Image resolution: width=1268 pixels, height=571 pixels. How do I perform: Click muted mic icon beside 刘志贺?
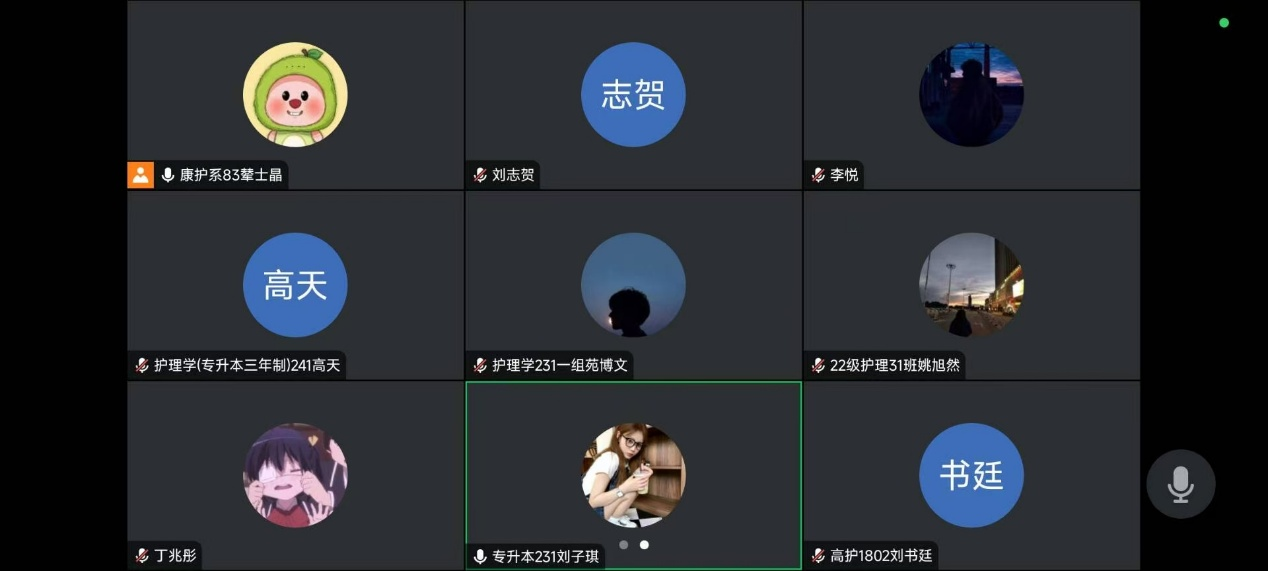[x=480, y=175]
